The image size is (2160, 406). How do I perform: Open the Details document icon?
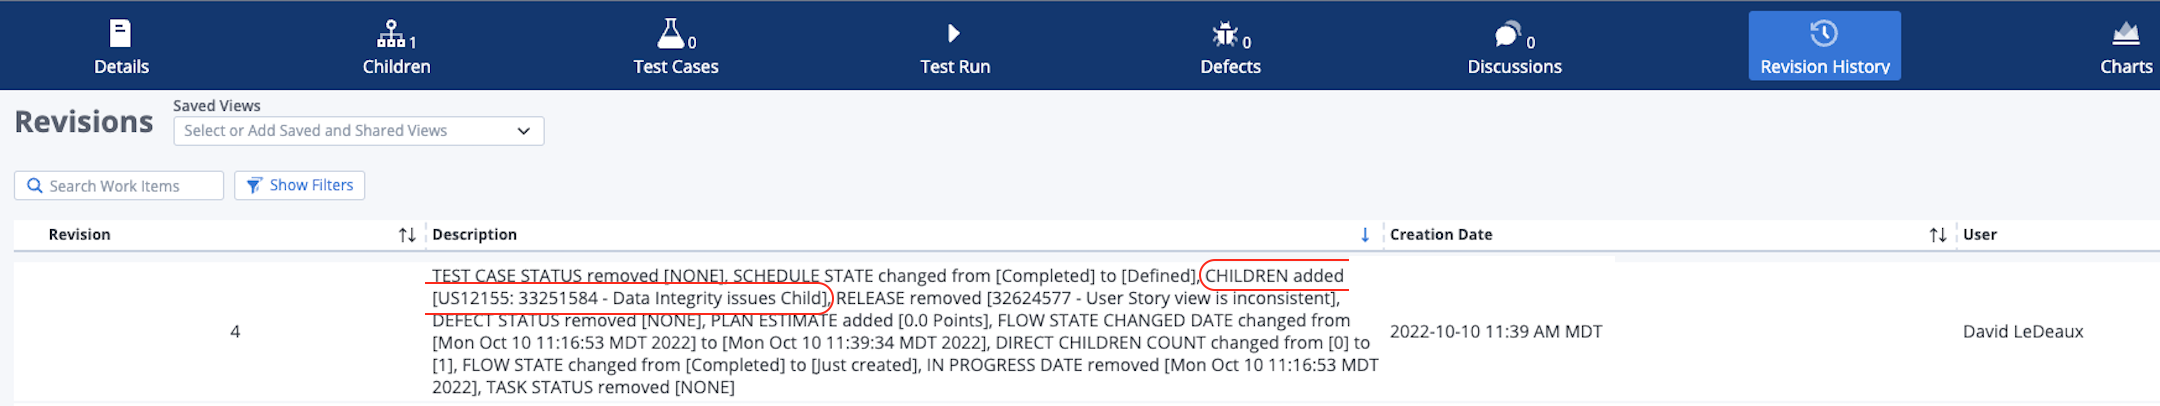coord(120,34)
